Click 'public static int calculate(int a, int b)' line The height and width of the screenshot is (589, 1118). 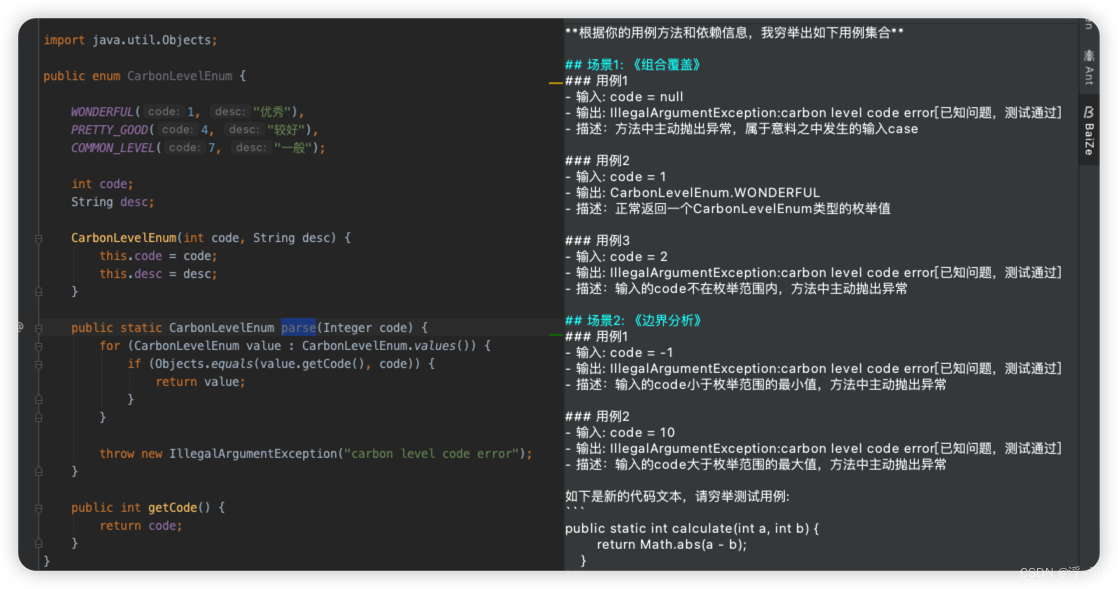(692, 528)
